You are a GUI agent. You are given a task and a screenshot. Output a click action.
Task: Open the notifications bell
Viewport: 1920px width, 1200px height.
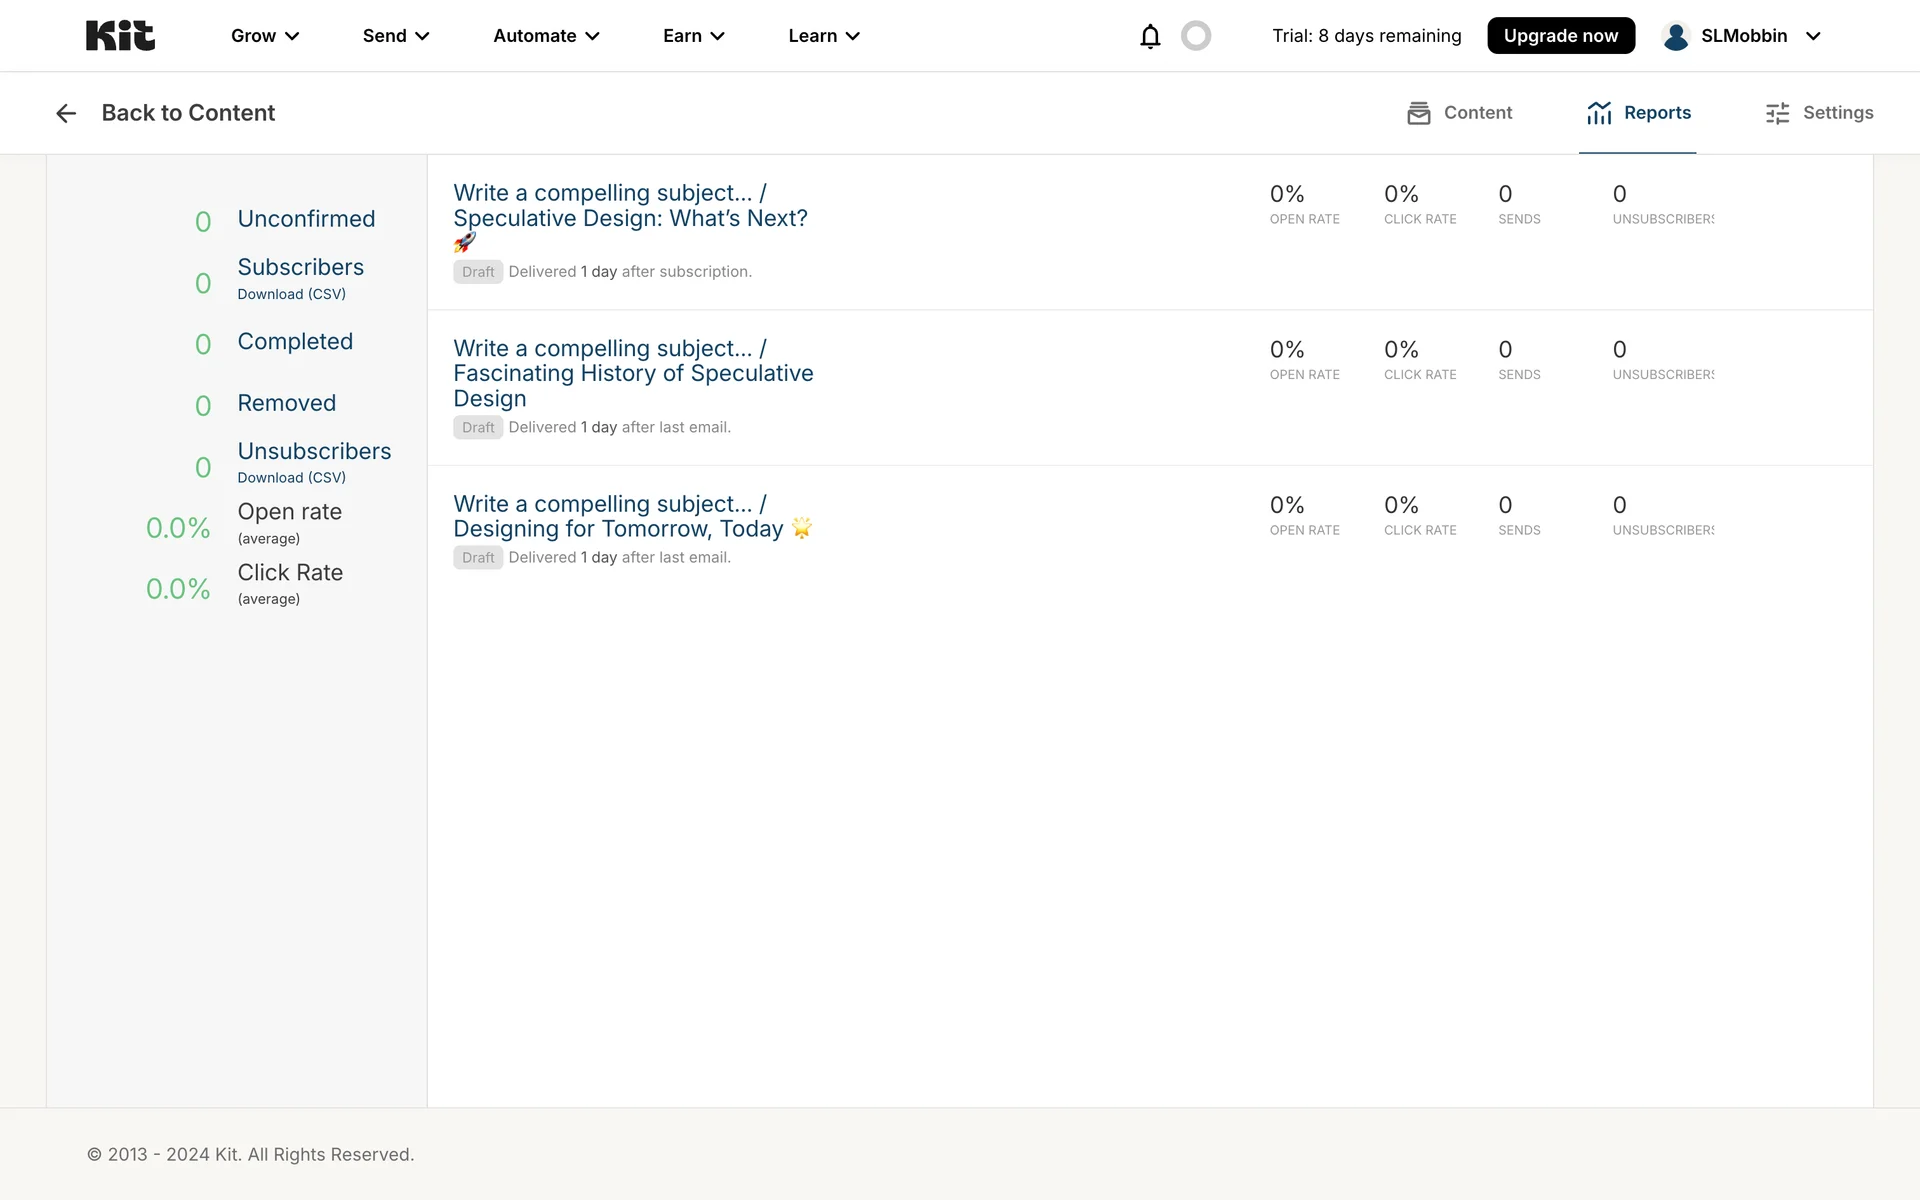[1150, 36]
